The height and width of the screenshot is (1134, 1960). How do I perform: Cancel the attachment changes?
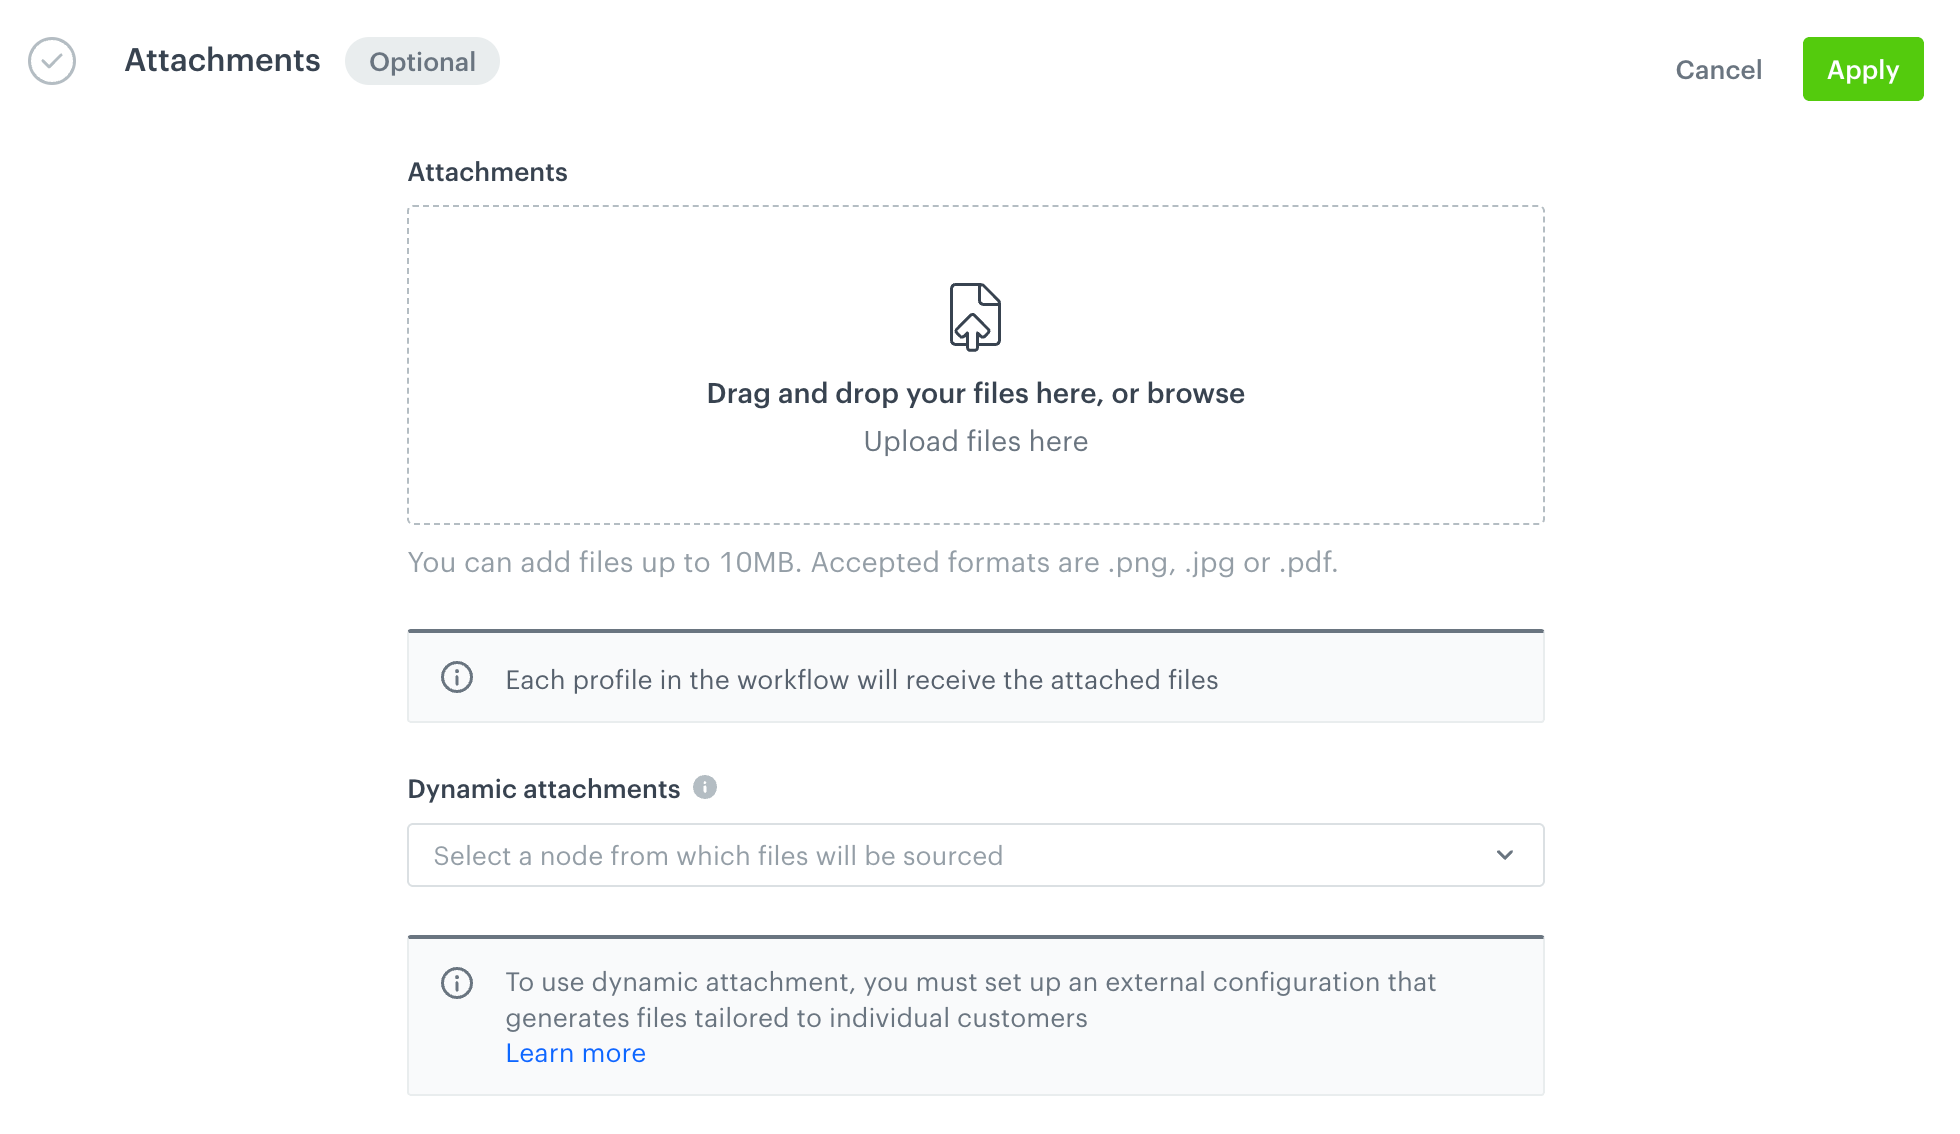pyautogui.click(x=1718, y=70)
